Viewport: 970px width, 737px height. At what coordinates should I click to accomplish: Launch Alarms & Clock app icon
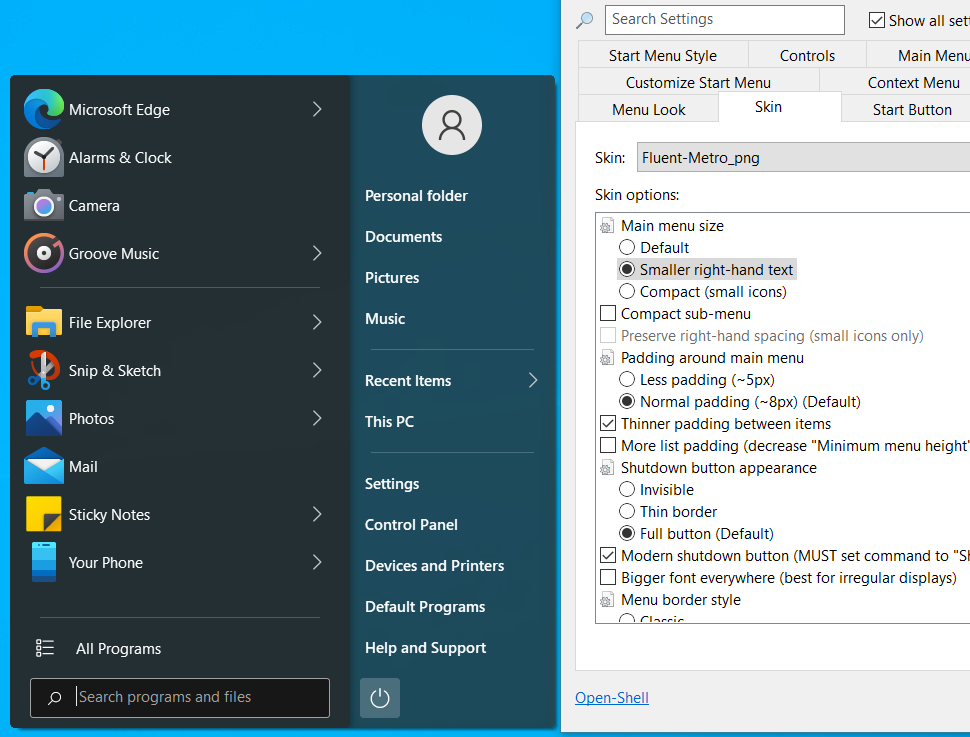[x=43, y=158]
